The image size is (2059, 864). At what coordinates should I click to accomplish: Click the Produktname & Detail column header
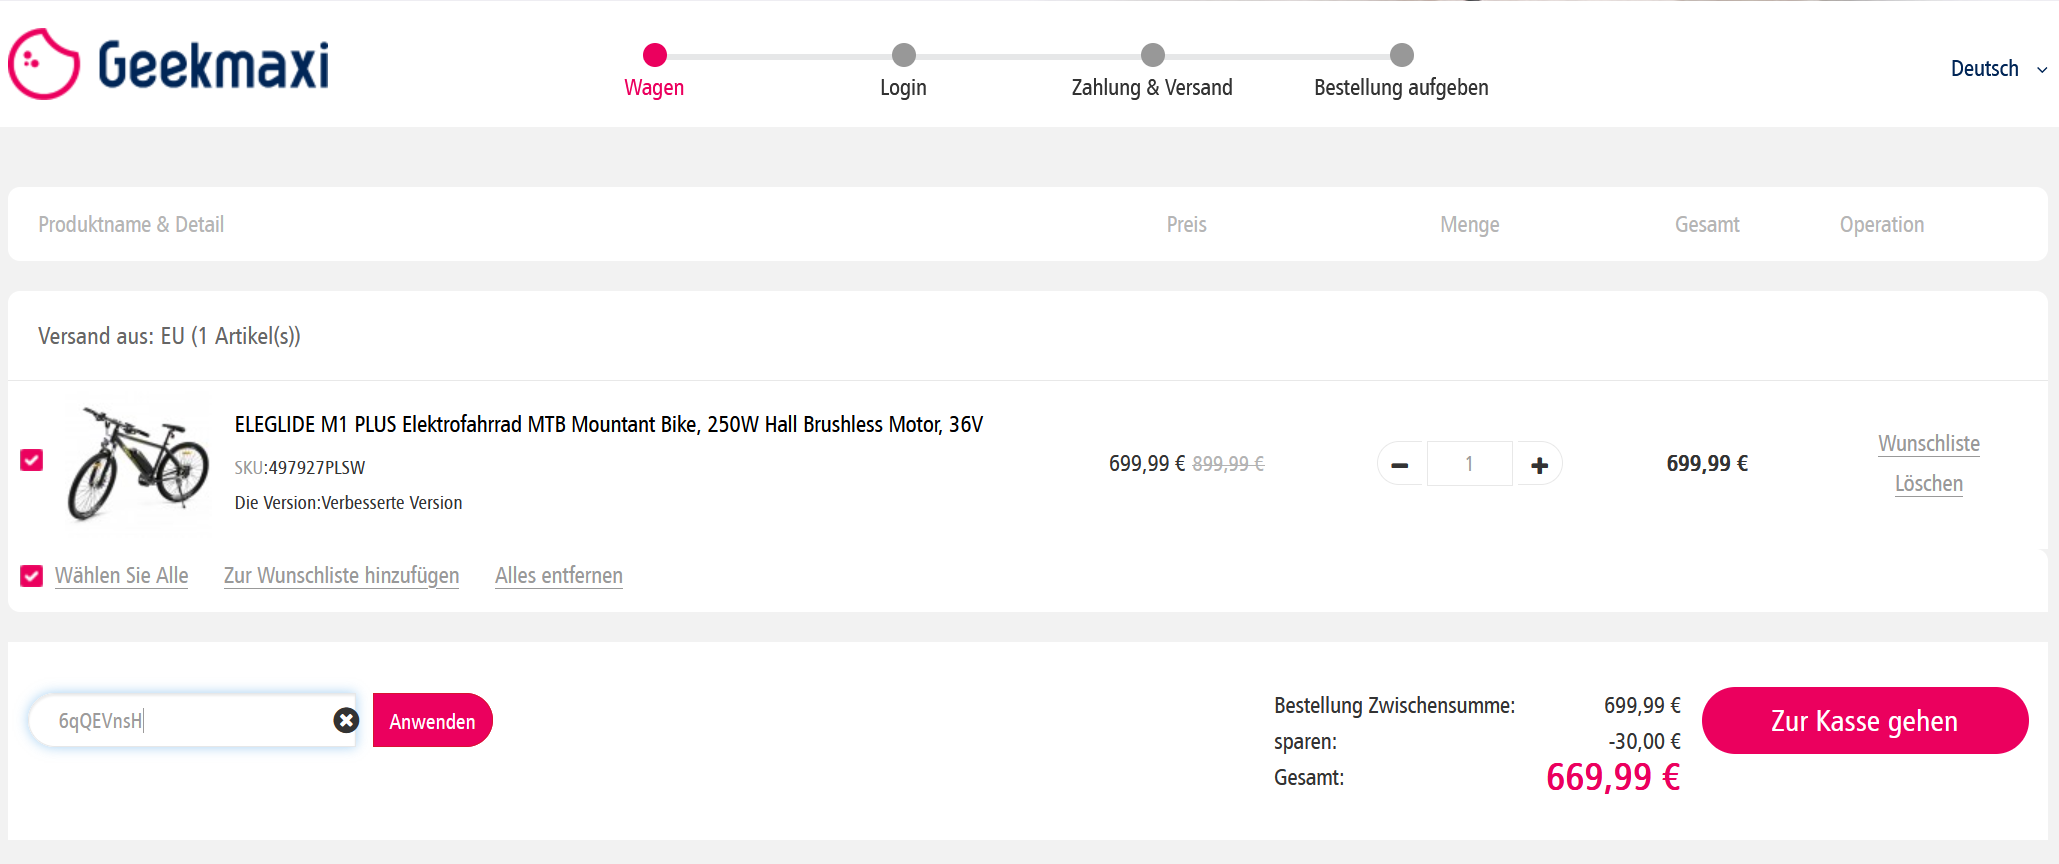pos(131,224)
